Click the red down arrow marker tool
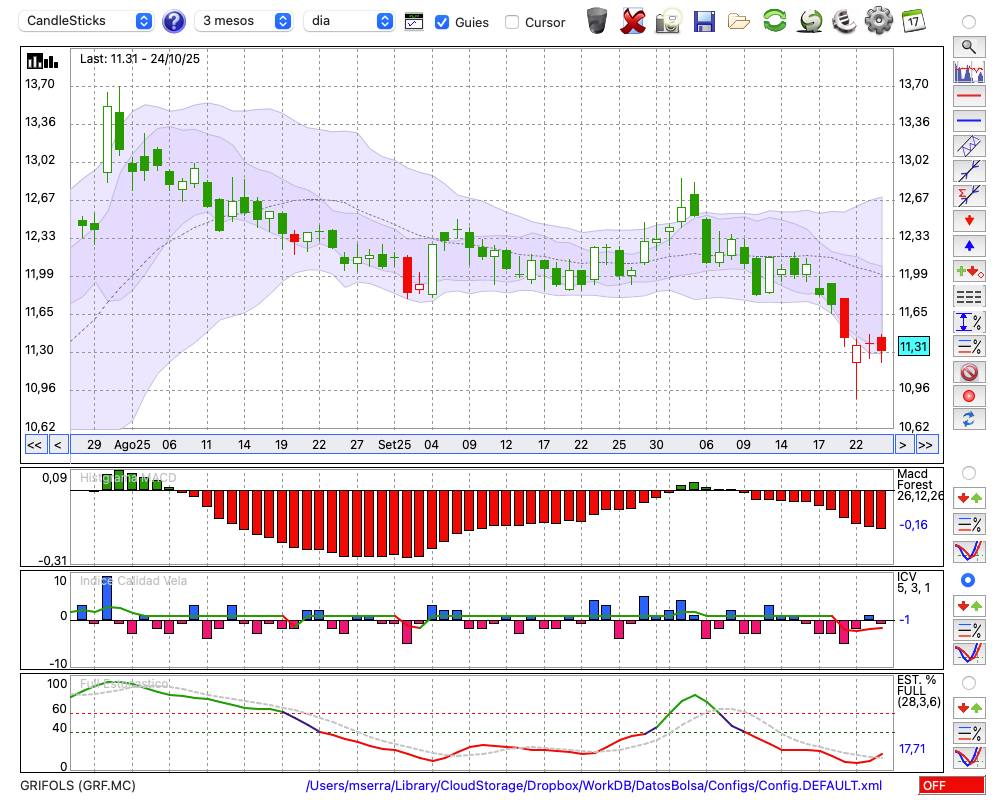The image size is (1000, 800). (x=968, y=220)
